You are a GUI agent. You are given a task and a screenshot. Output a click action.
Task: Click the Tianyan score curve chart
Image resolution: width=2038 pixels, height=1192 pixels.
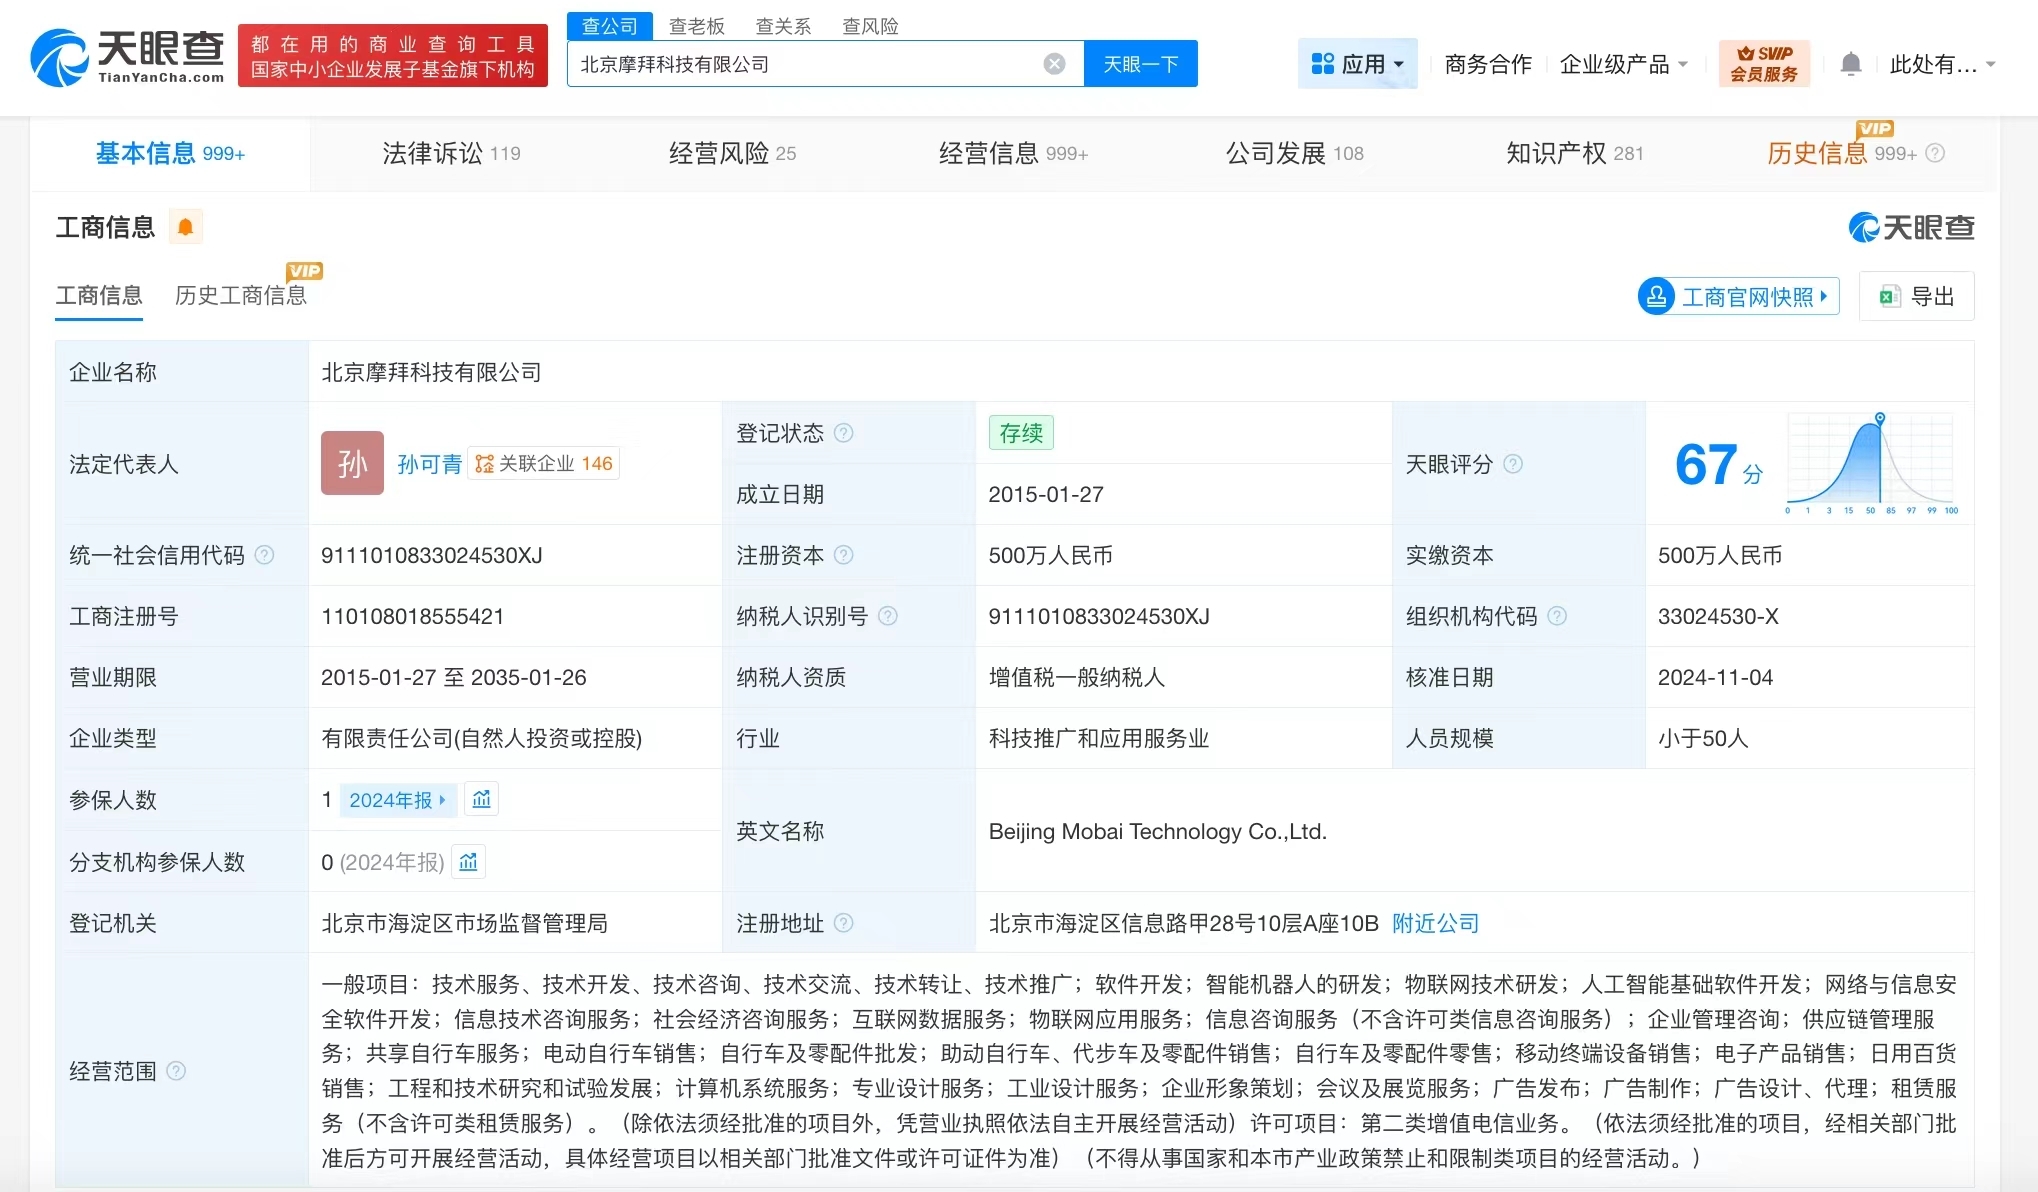[x=1871, y=463]
